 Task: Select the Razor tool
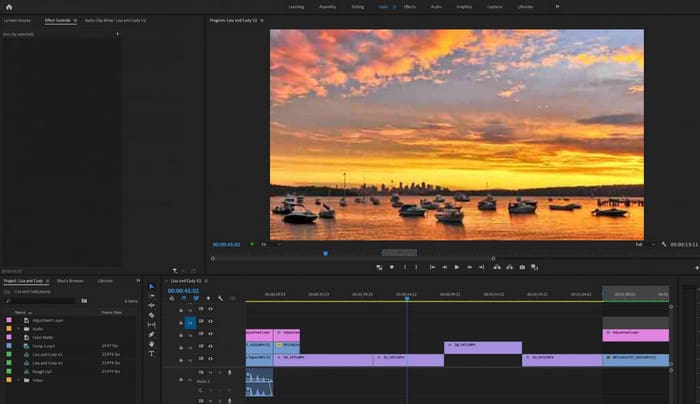(151, 315)
